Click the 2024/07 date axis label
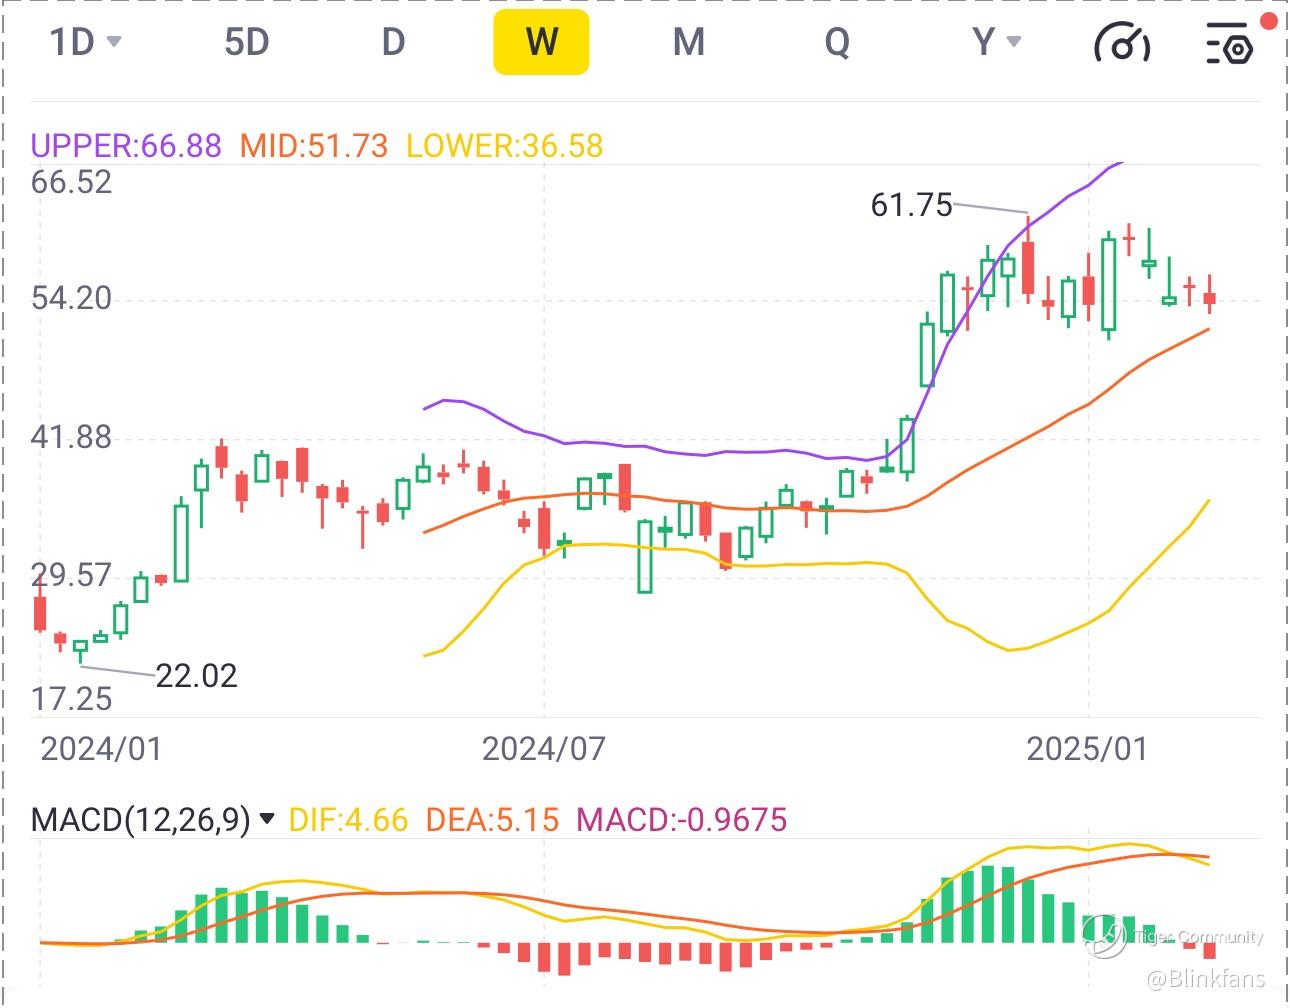The width and height of the screenshot is (1290, 1008). pos(543,748)
